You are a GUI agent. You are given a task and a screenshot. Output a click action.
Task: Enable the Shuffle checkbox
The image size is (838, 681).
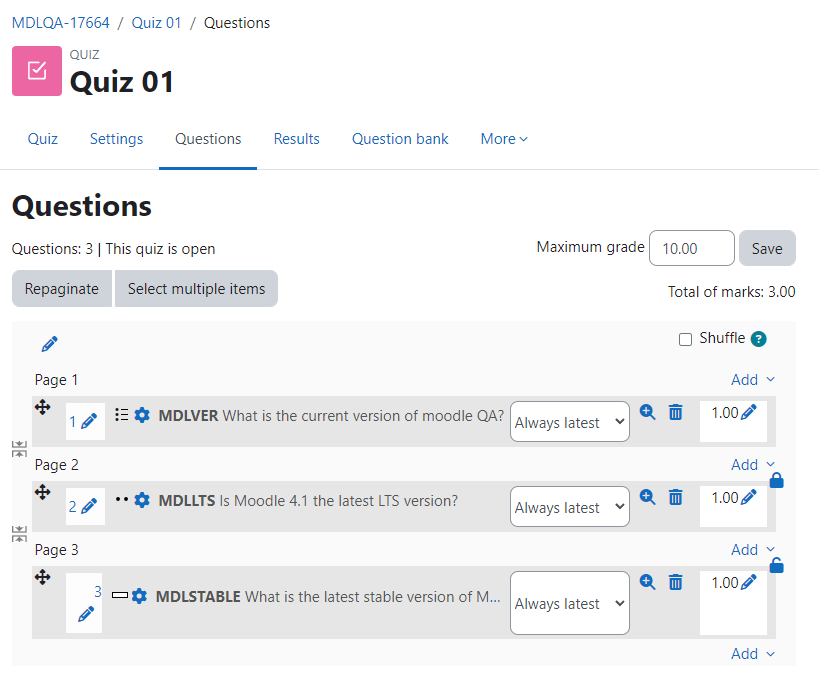point(685,339)
